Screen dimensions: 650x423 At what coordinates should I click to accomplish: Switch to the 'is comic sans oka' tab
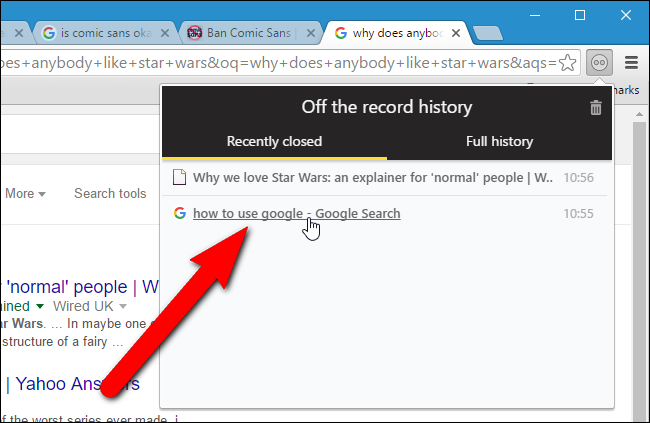[106, 33]
